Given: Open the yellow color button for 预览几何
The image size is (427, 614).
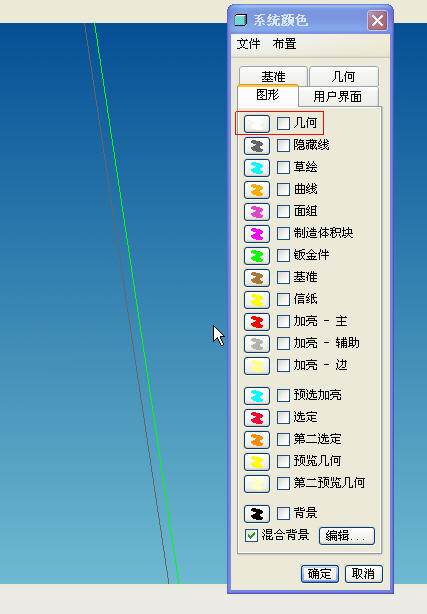Looking at the screenshot, I should [257, 461].
